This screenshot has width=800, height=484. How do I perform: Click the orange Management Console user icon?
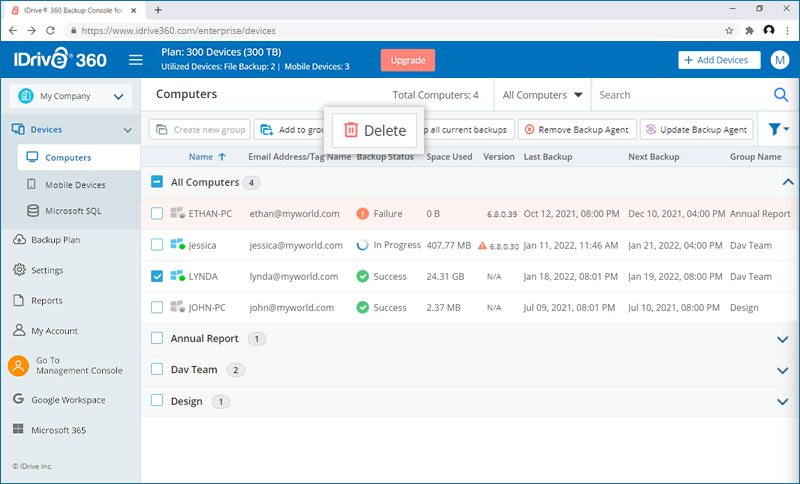click(x=18, y=366)
